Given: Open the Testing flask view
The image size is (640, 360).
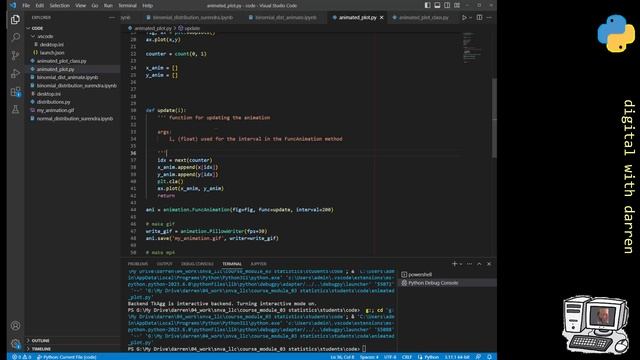Looking at the screenshot, I should pyautogui.click(x=16, y=109).
